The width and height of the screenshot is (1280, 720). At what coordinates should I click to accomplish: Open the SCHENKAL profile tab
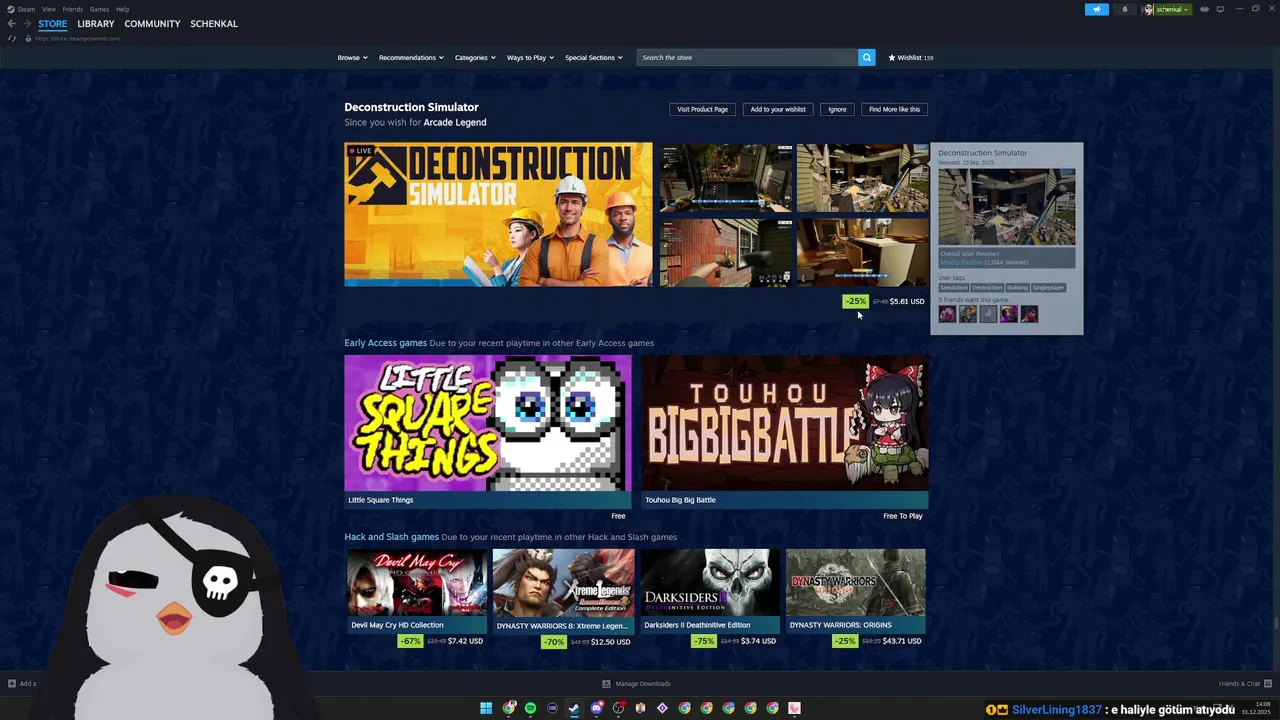point(214,24)
